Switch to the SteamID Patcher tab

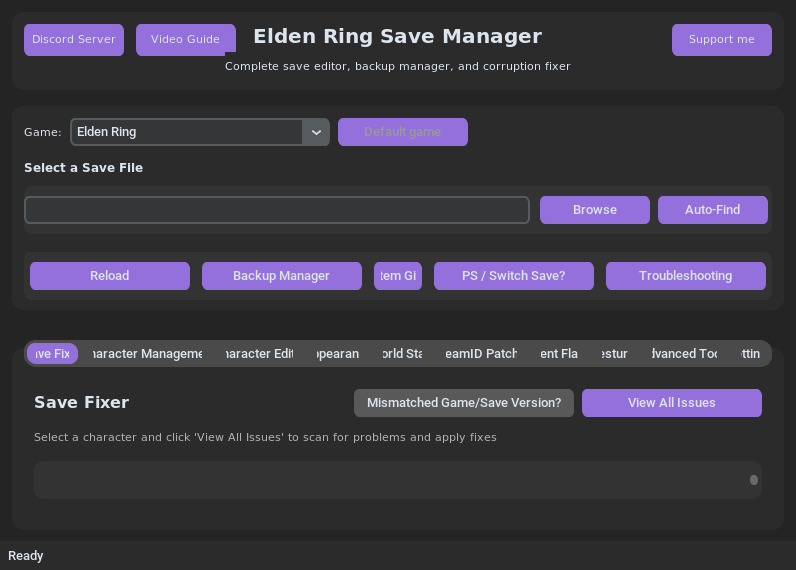481,354
